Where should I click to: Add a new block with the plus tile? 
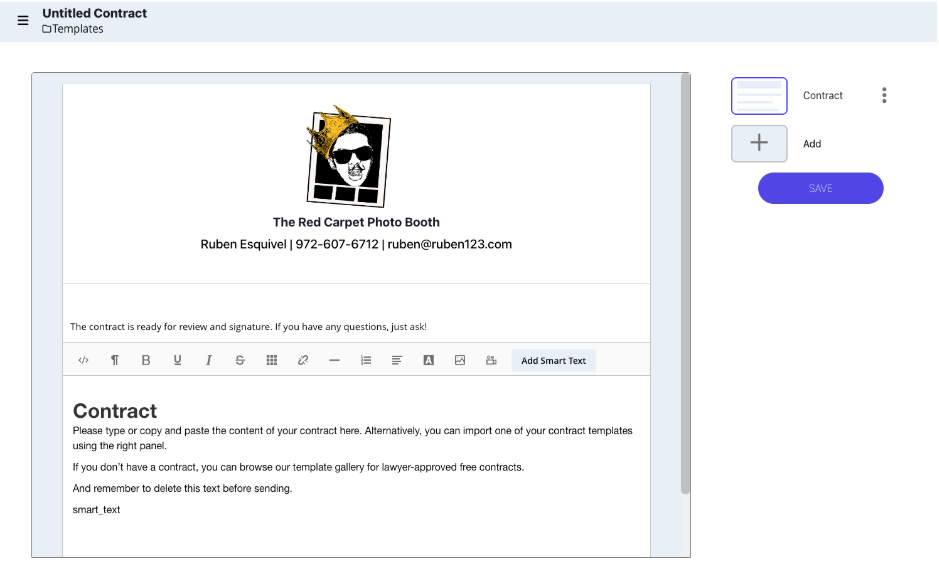pos(759,143)
